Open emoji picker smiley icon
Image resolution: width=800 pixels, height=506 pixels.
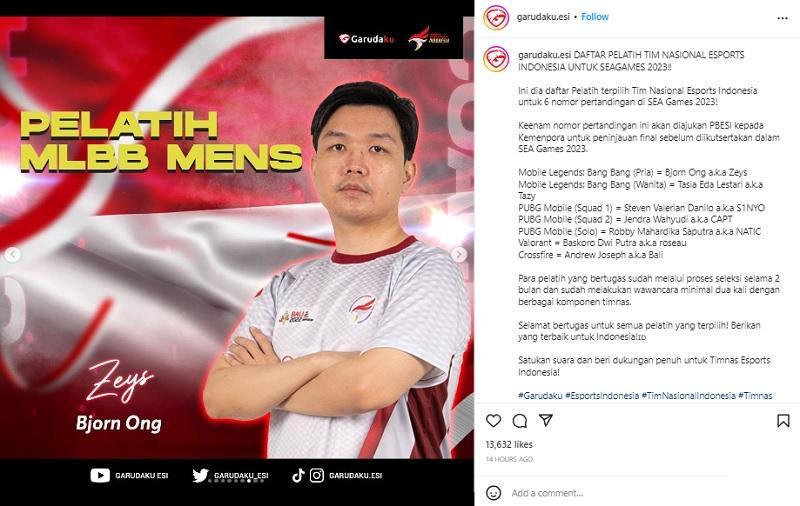(493, 493)
